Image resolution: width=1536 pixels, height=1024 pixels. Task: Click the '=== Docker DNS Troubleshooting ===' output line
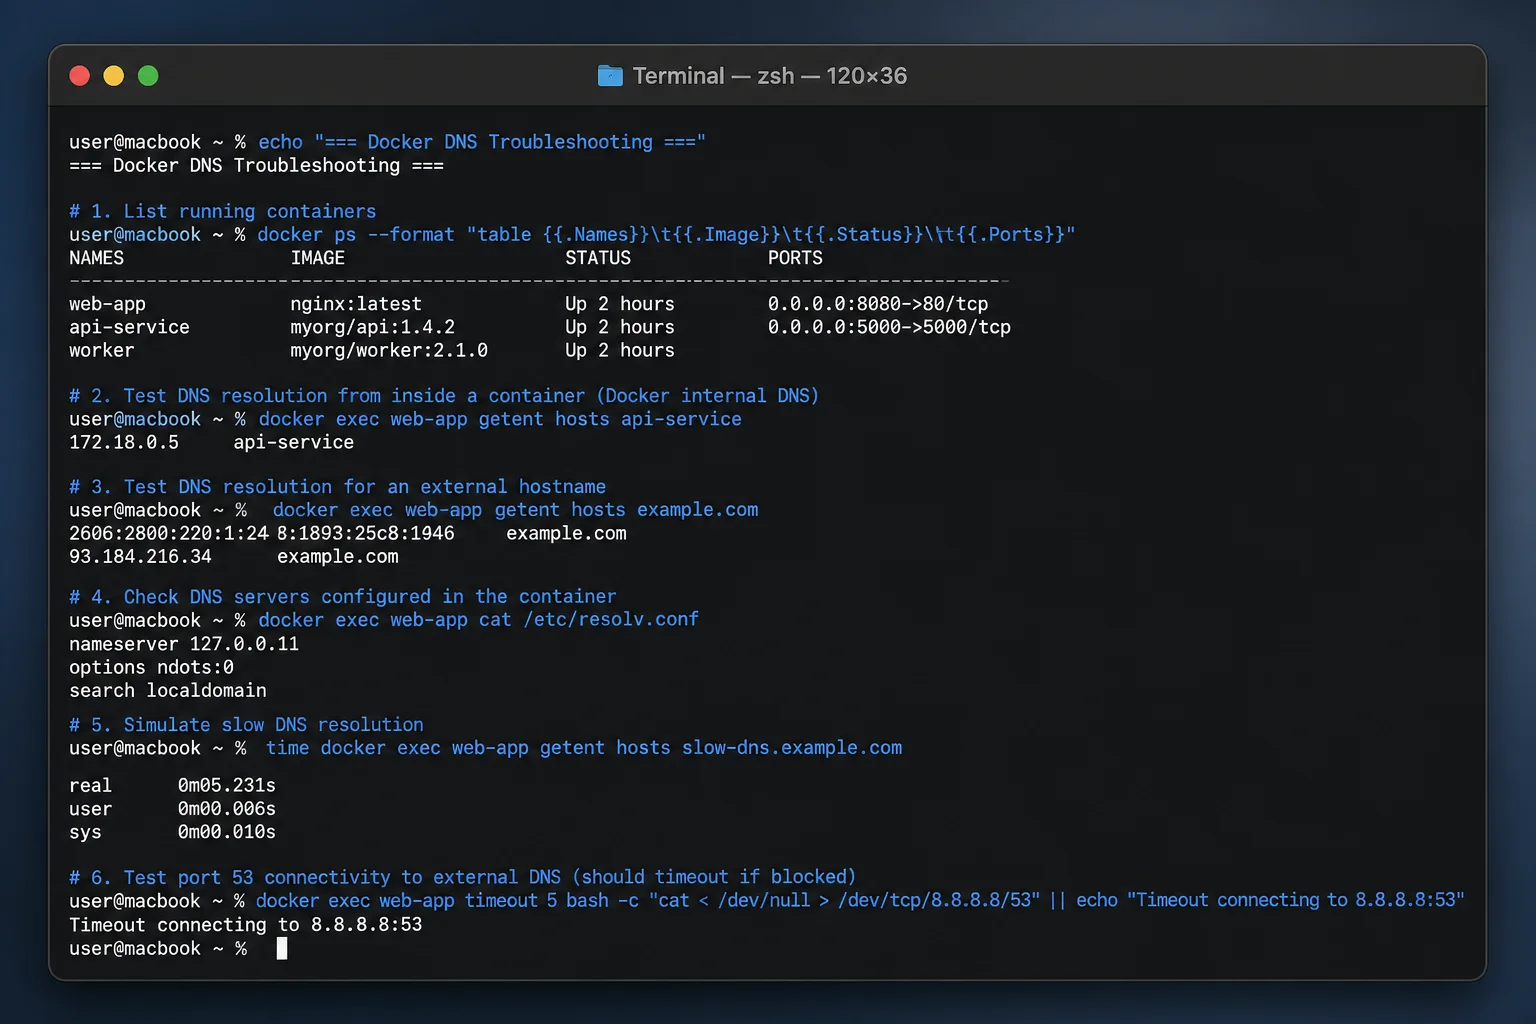256,165
